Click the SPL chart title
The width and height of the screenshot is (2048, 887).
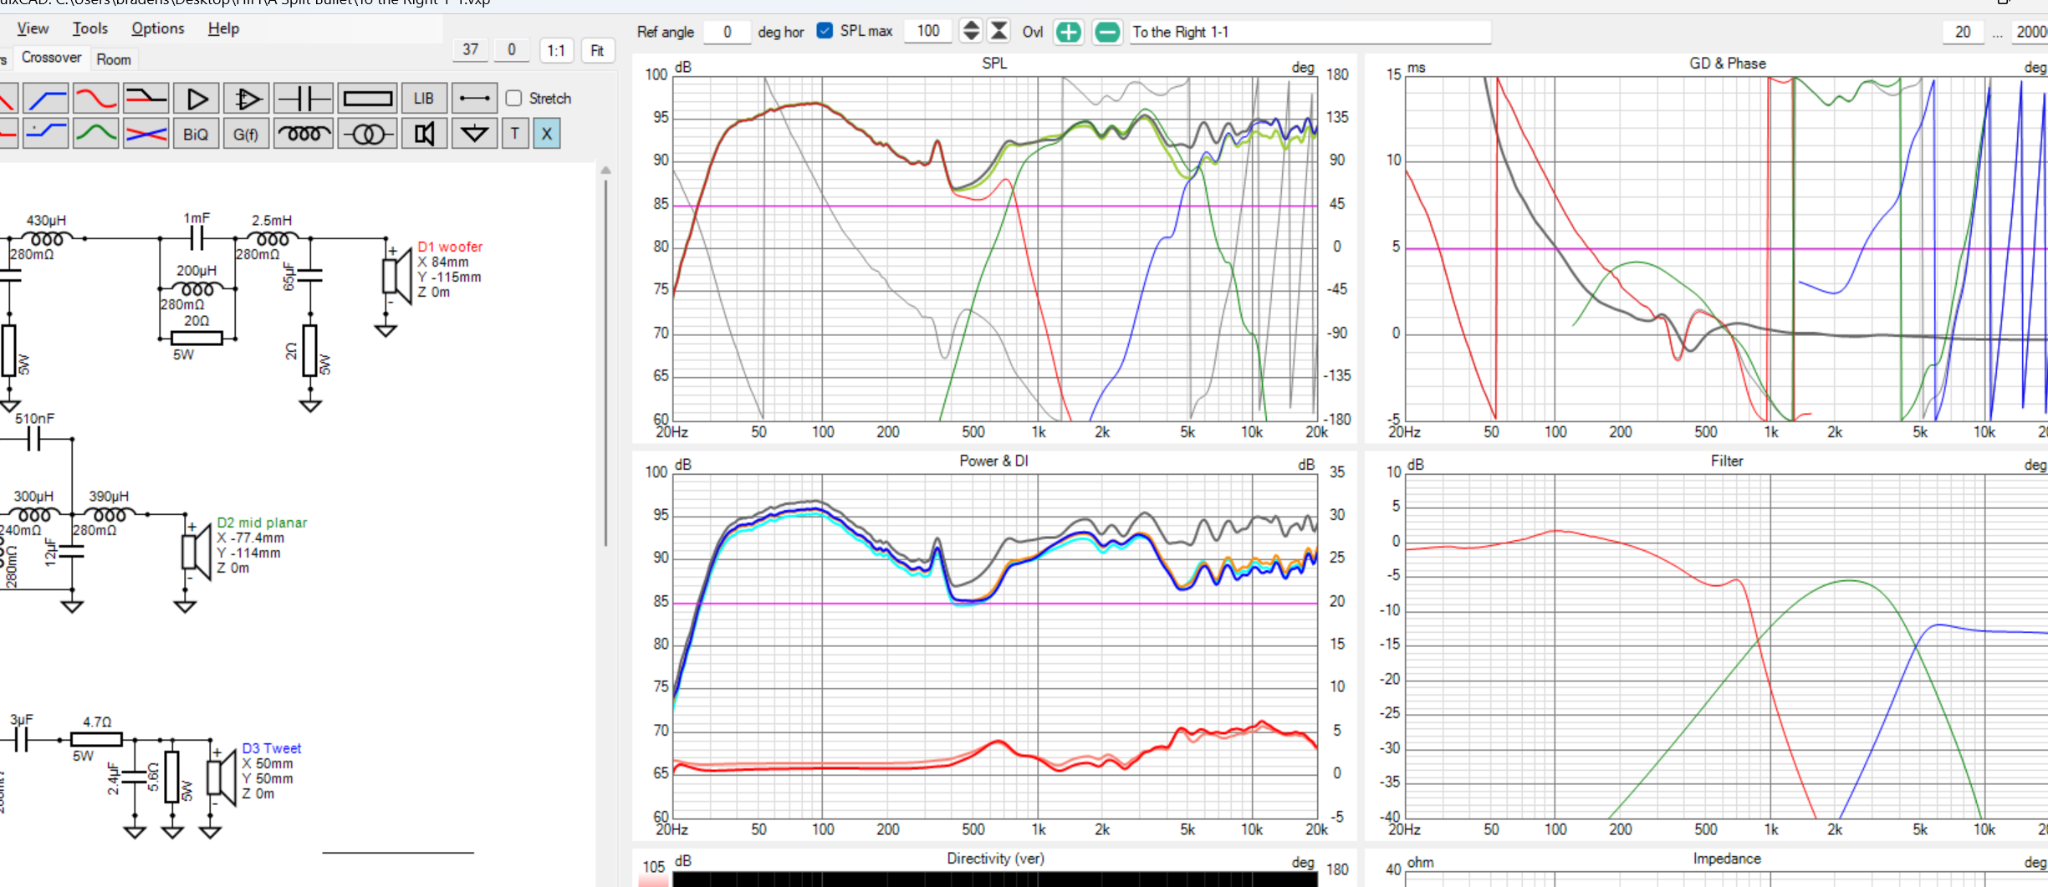pos(994,63)
